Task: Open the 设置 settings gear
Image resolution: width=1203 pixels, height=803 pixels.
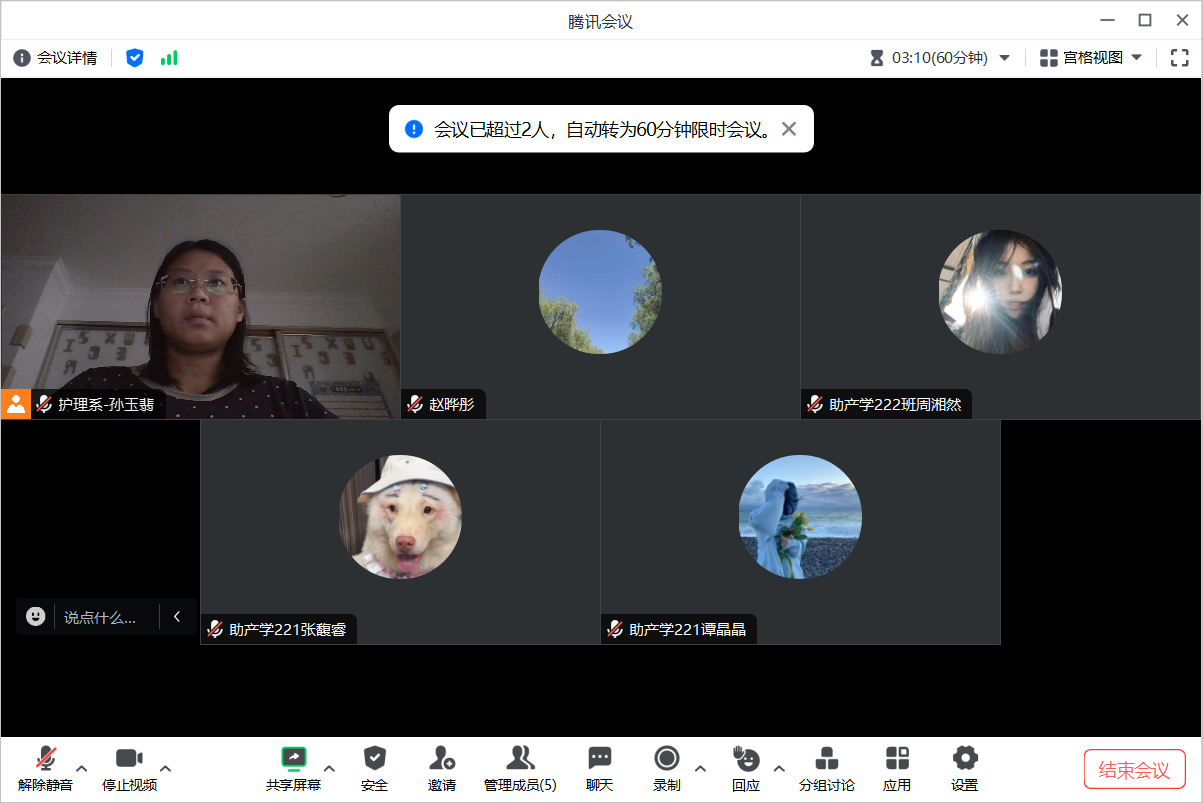Action: [x=964, y=759]
